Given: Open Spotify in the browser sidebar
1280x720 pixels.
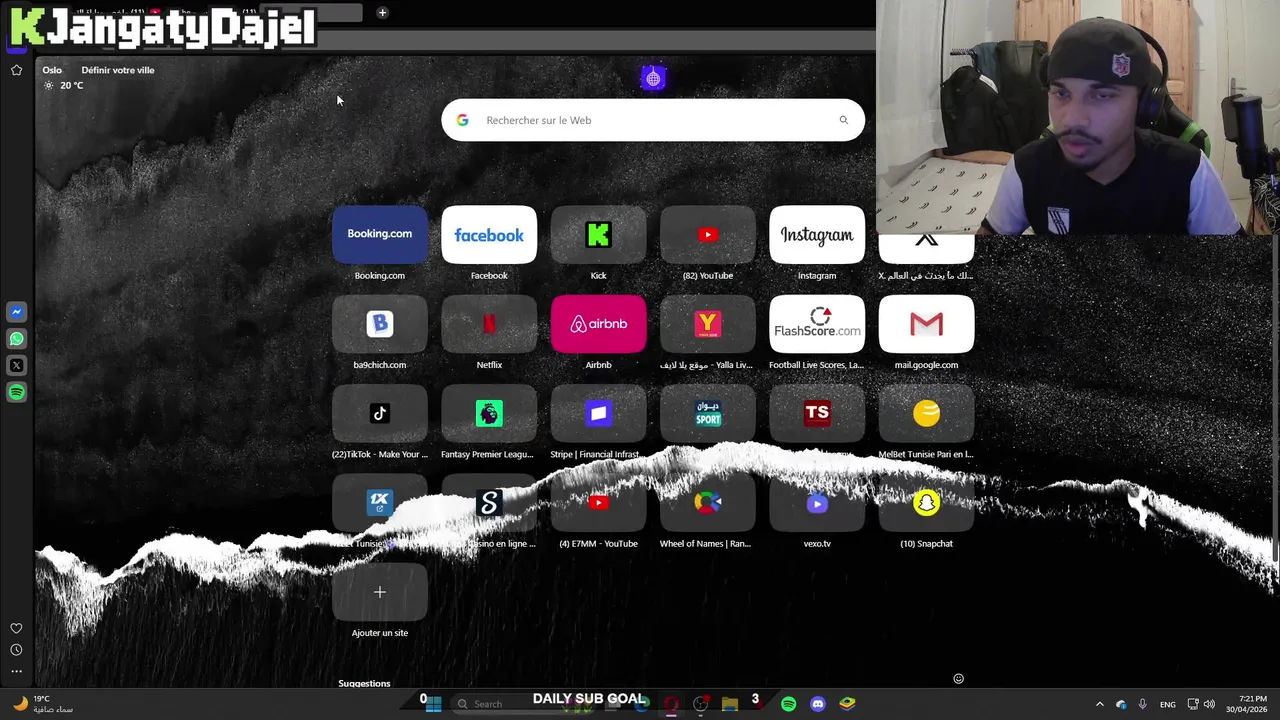Looking at the screenshot, I should (16, 392).
